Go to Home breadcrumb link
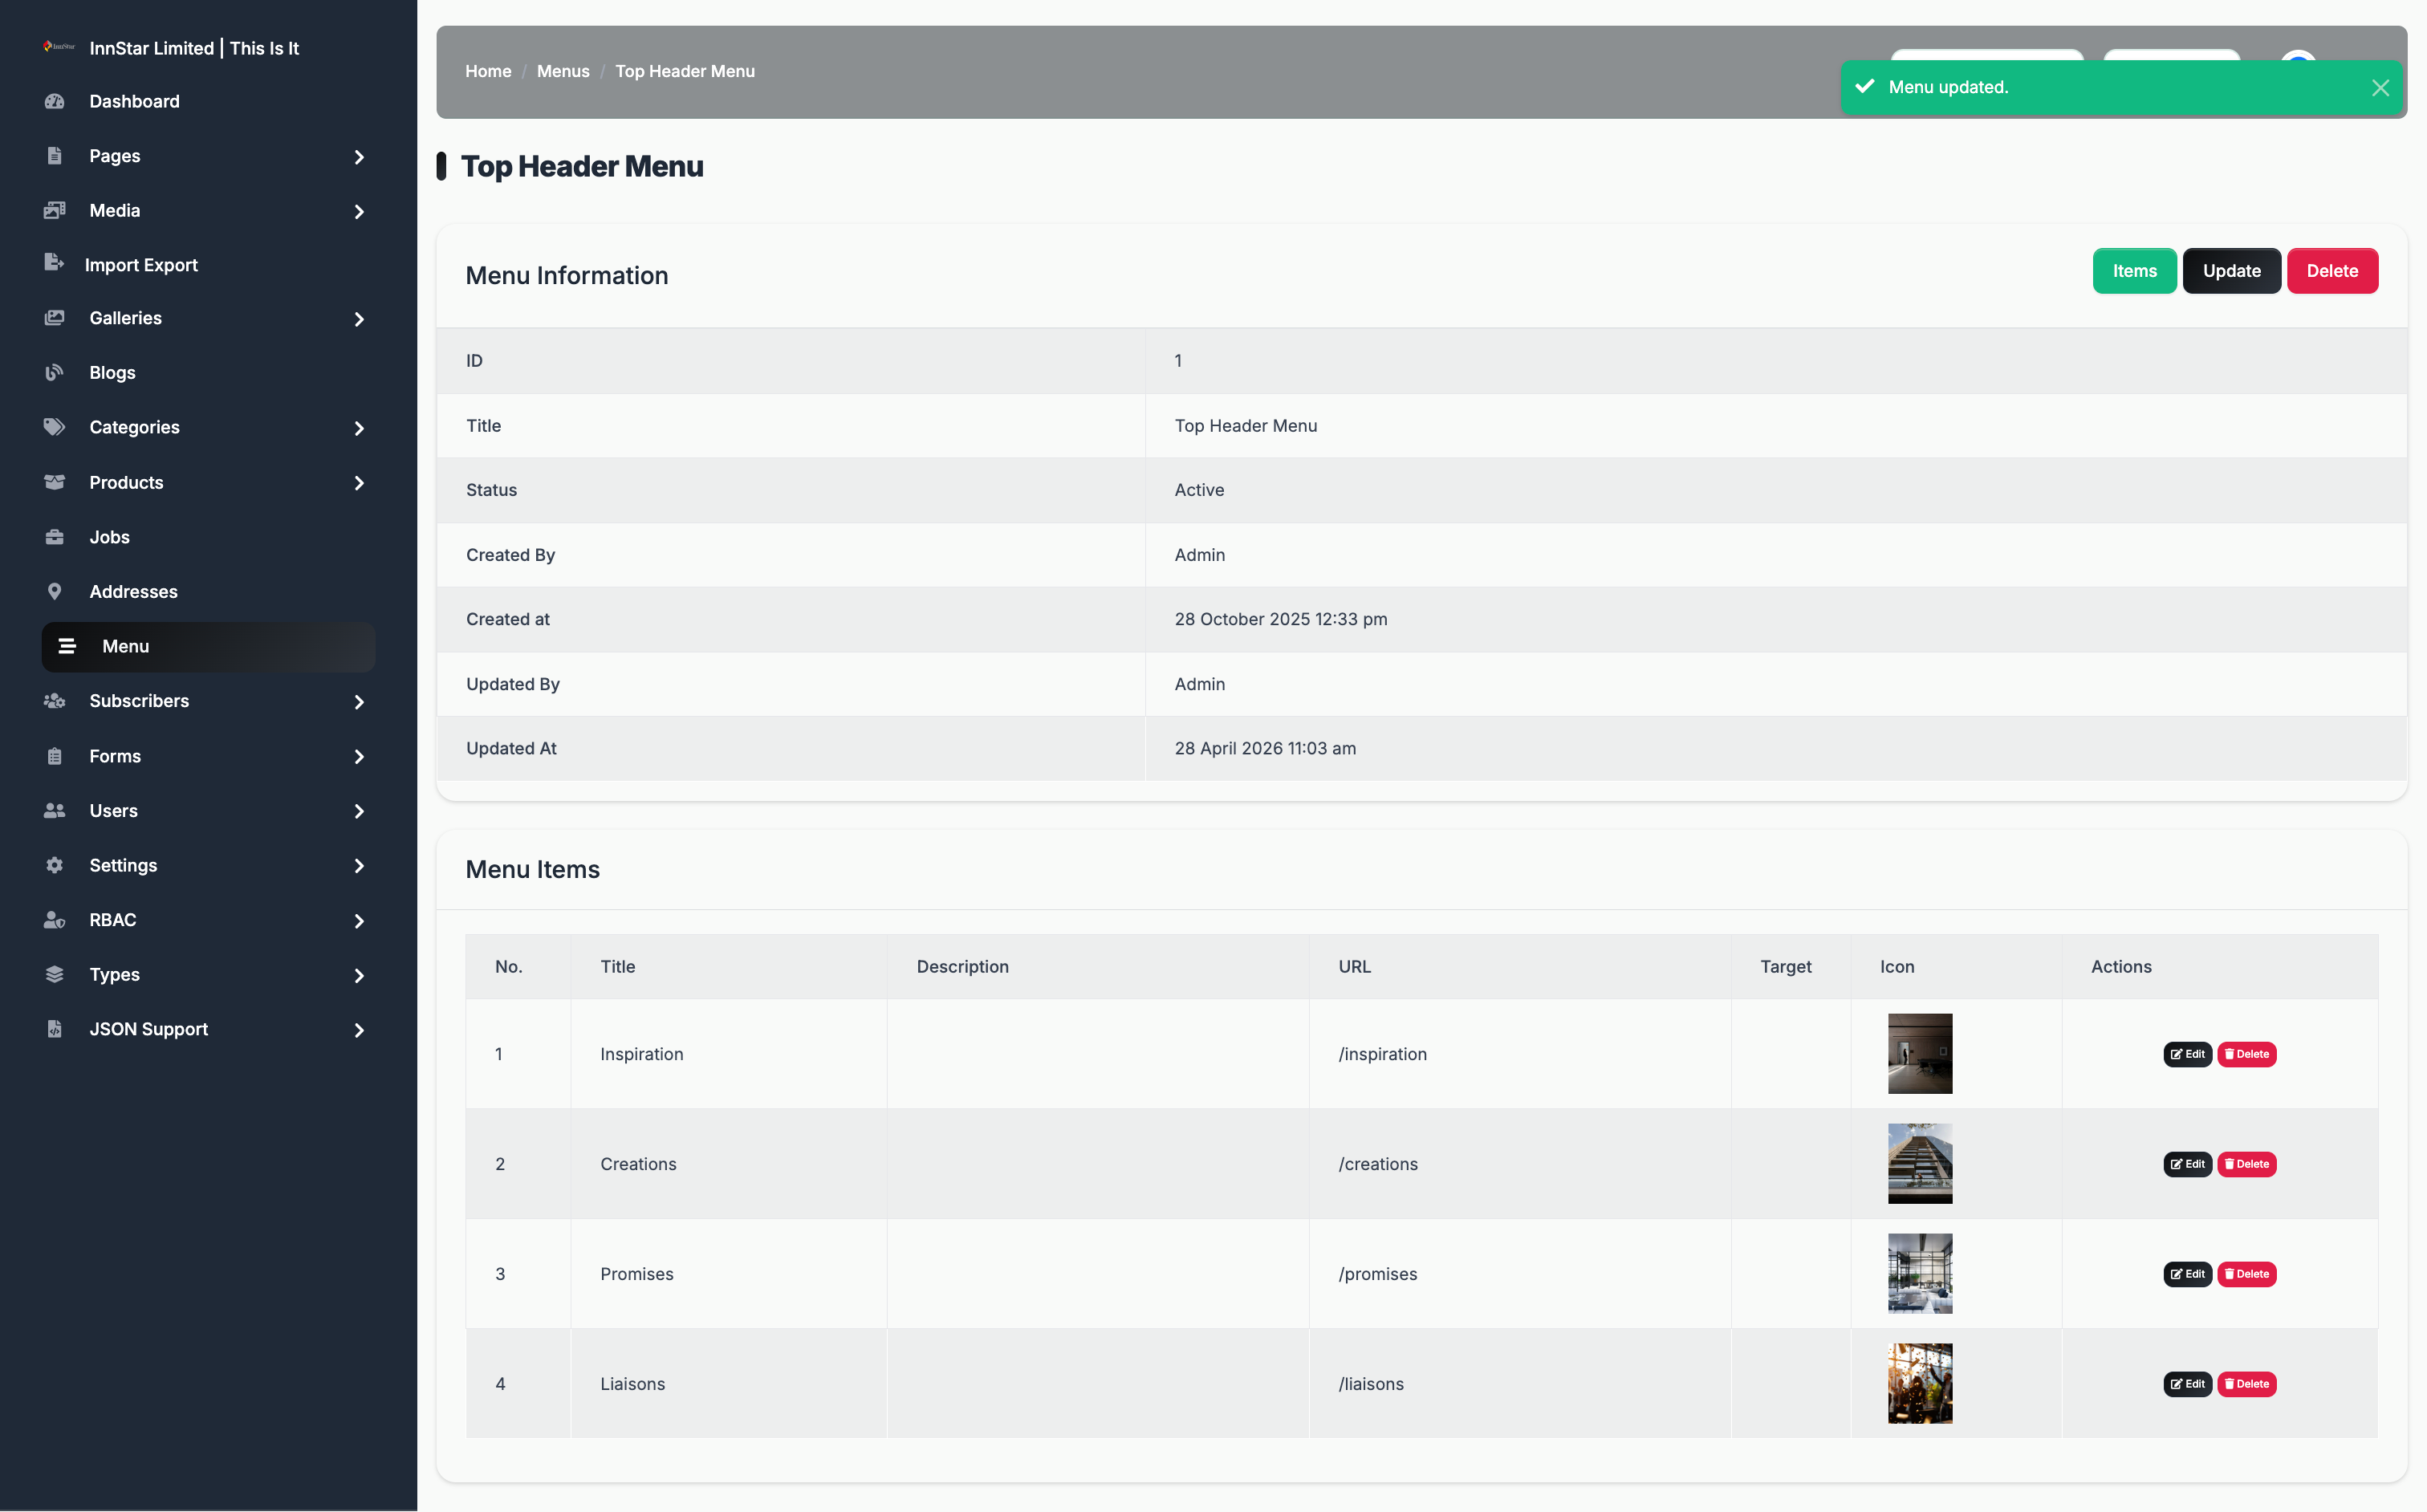 488,71
